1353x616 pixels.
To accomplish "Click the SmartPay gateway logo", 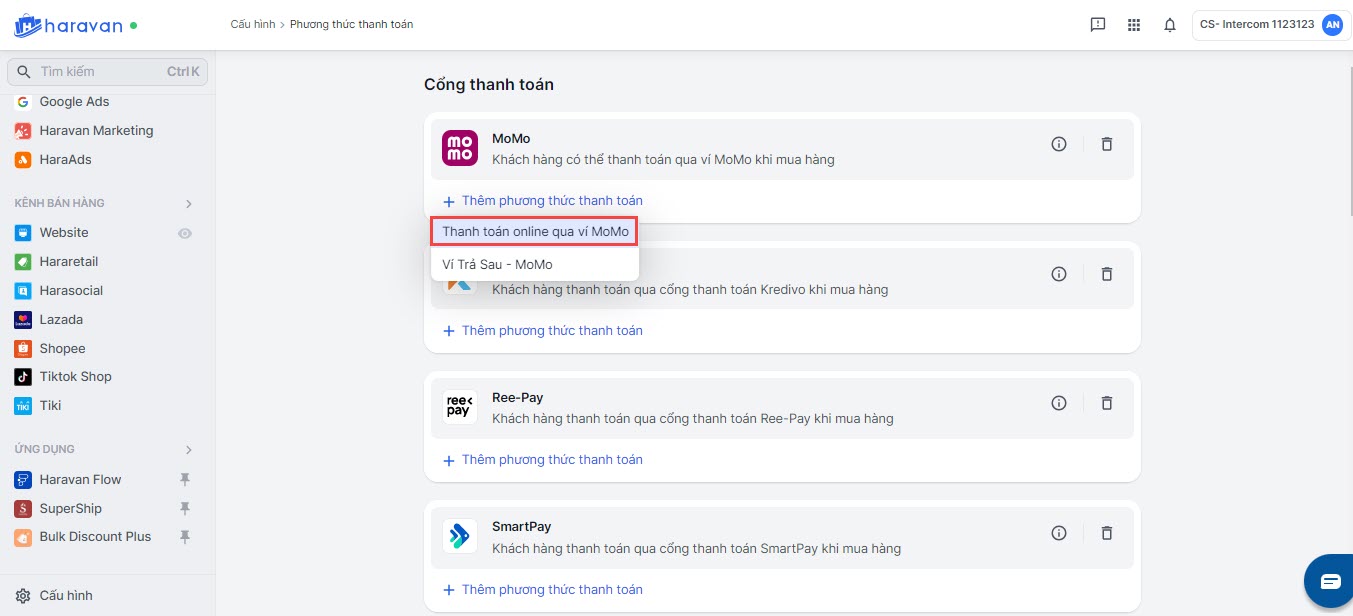I will coord(460,537).
